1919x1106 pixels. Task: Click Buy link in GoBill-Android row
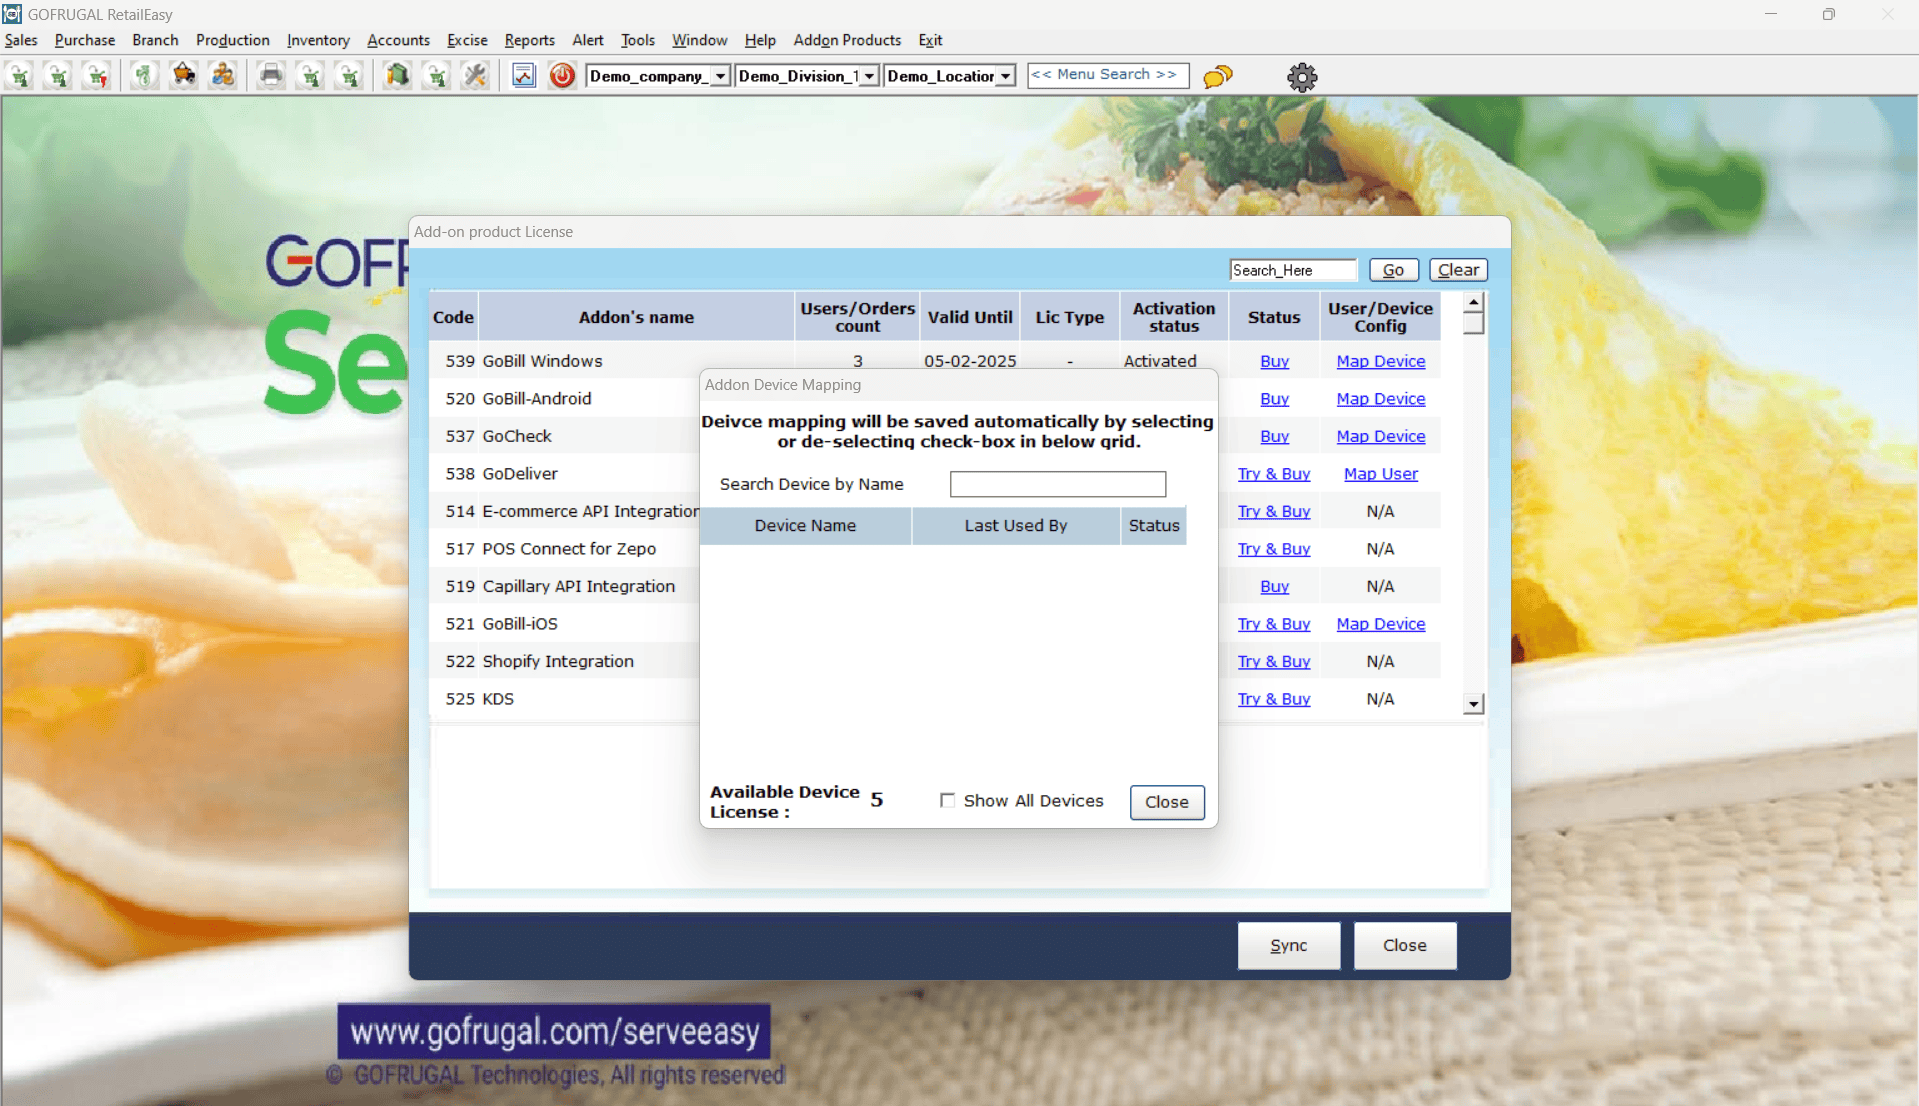pyautogui.click(x=1274, y=399)
